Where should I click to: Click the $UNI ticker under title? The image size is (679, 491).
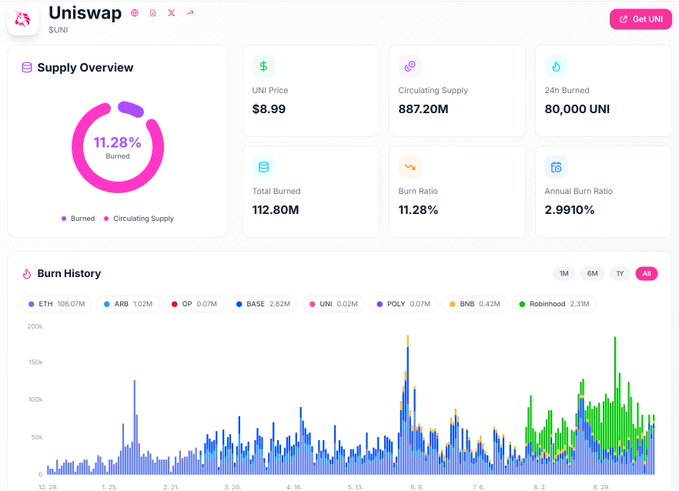(58, 30)
